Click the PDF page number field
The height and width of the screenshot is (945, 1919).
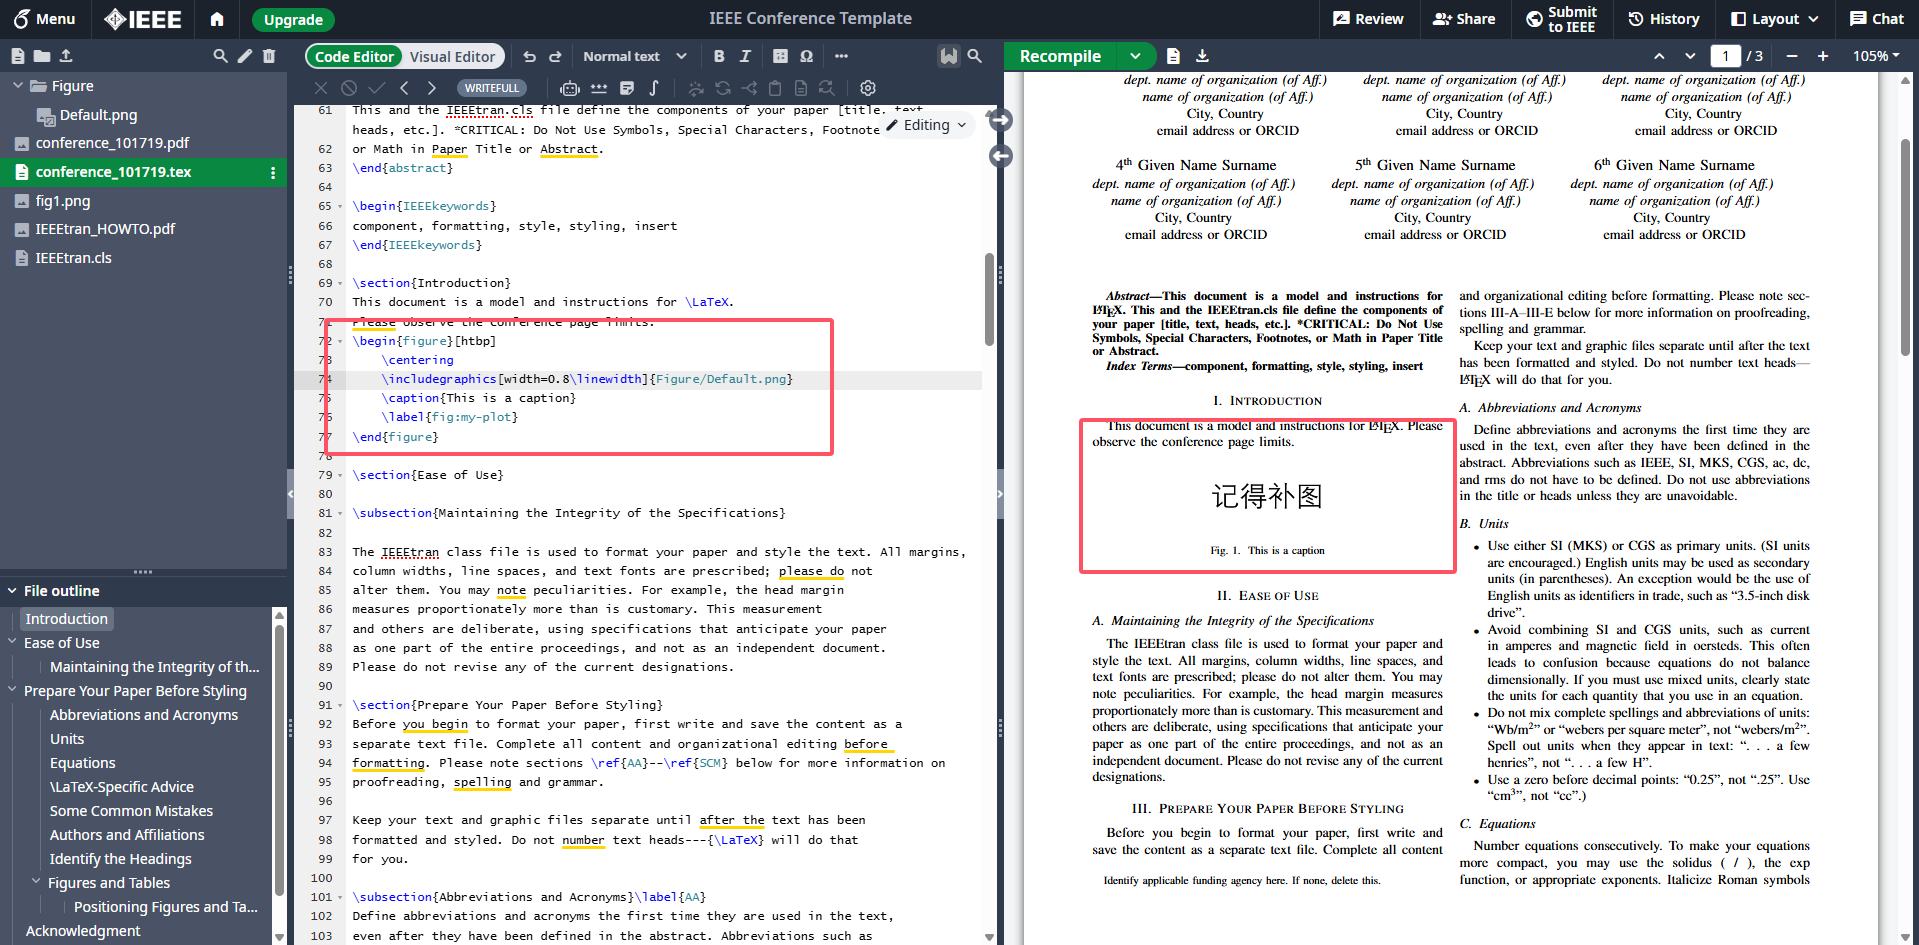coord(1725,56)
